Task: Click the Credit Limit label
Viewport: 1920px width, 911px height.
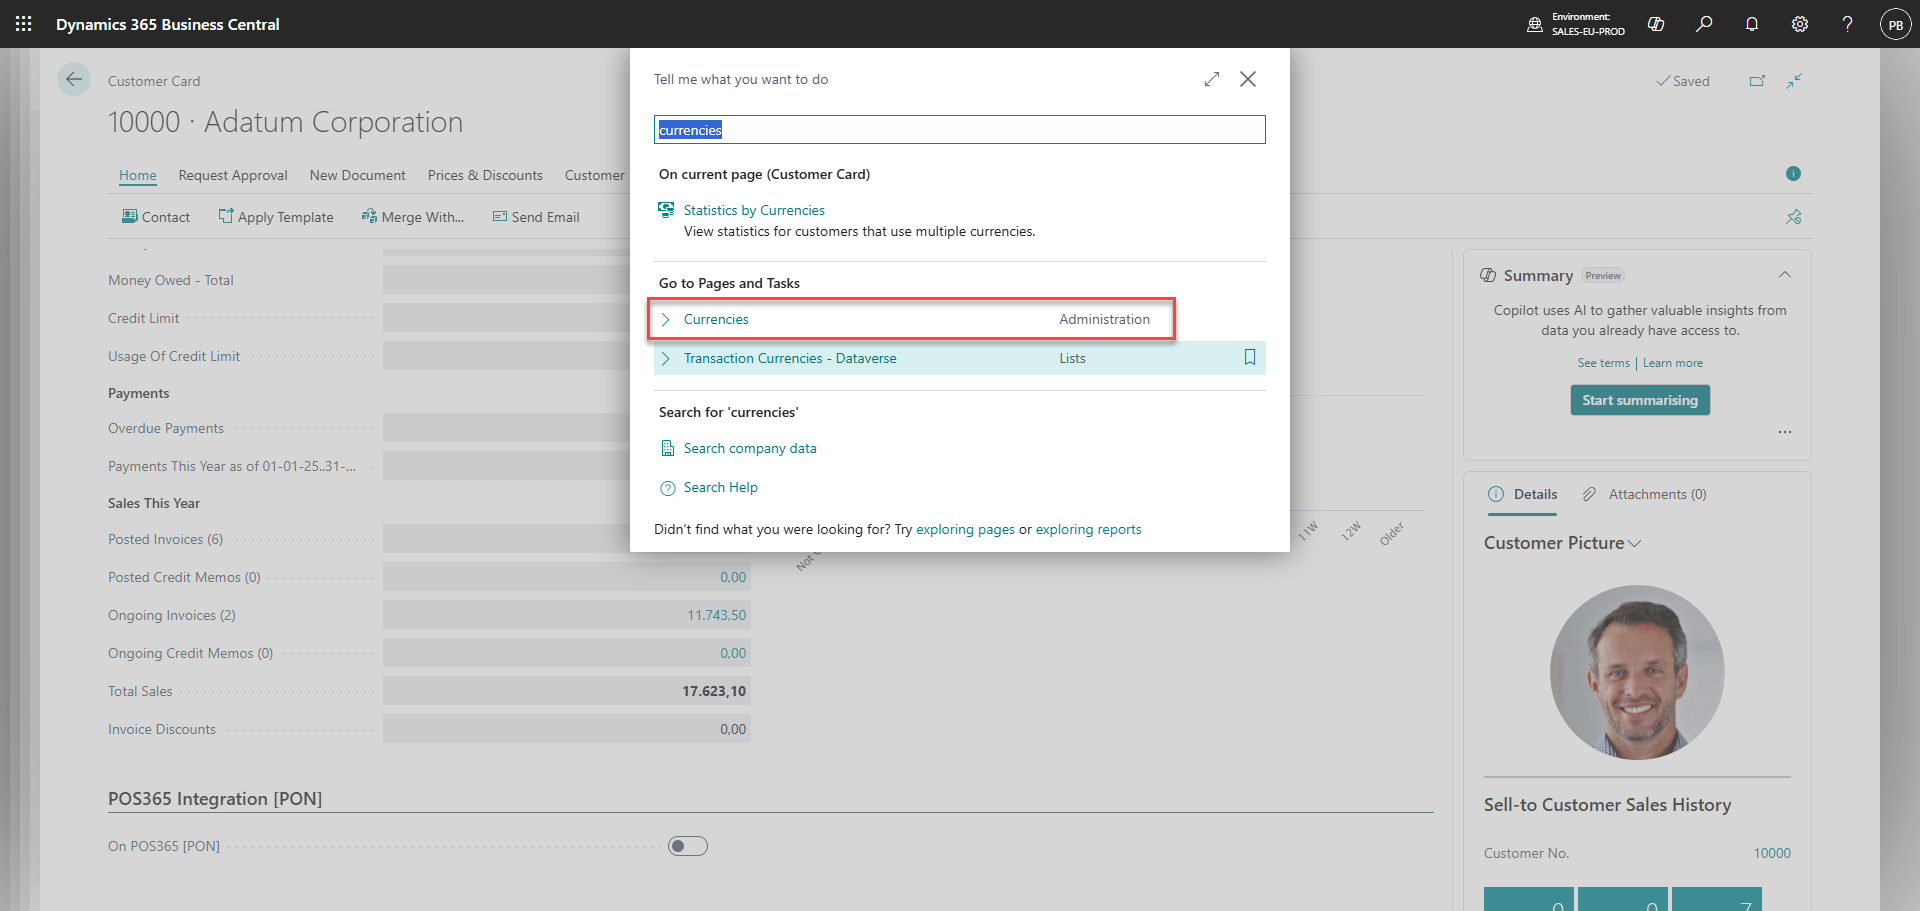Action: [144, 318]
